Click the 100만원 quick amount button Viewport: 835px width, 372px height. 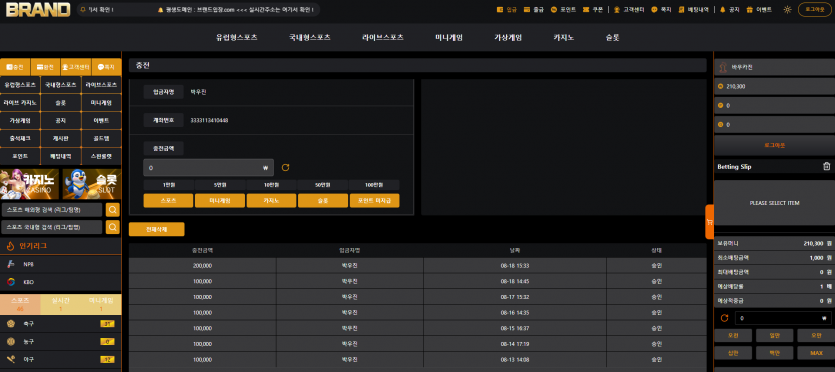[x=374, y=185]
